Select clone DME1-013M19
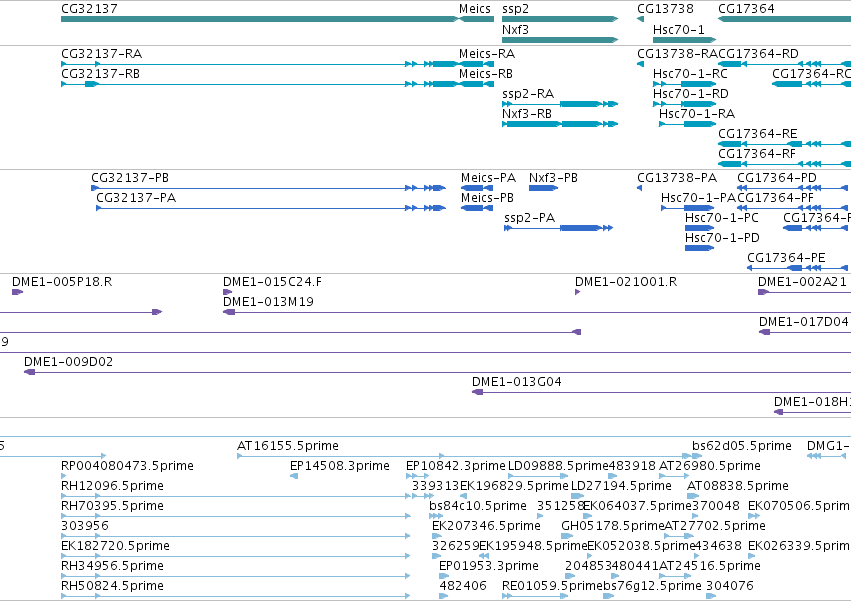The height and width of the screenshot is (601, 851). 537,312
